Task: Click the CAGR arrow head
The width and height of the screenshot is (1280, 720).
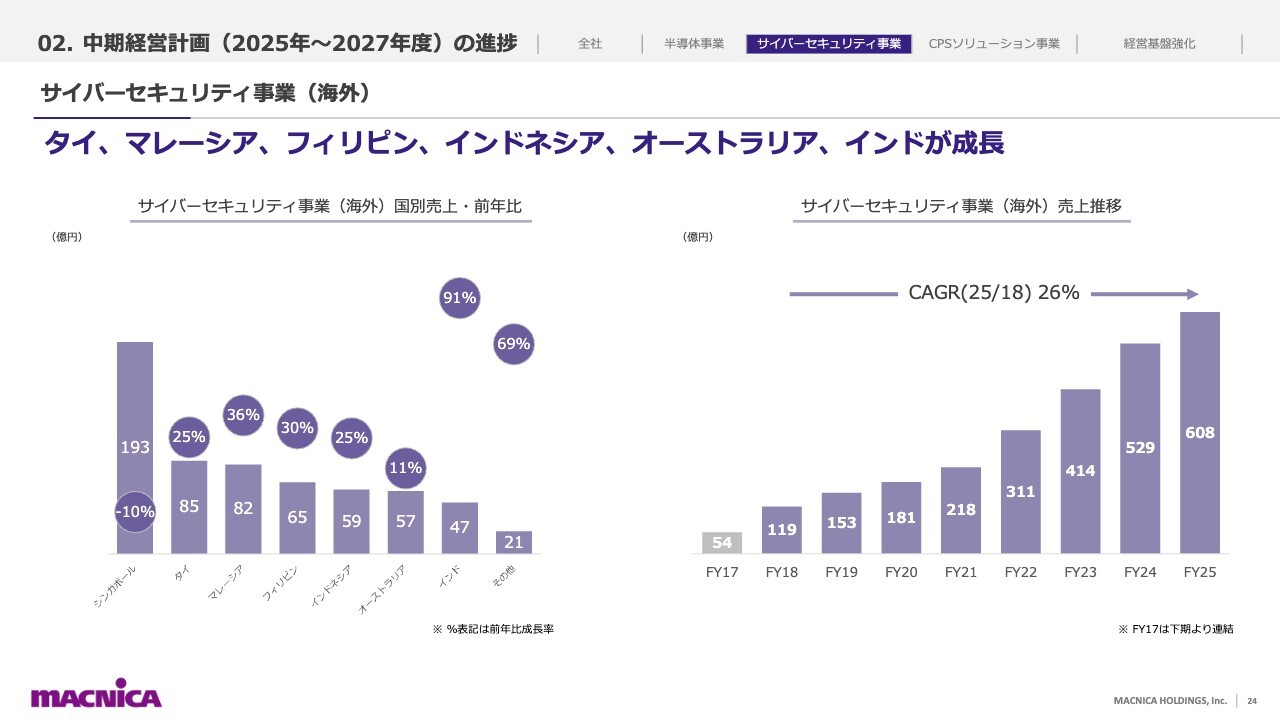Action: tap(1192, 294)
